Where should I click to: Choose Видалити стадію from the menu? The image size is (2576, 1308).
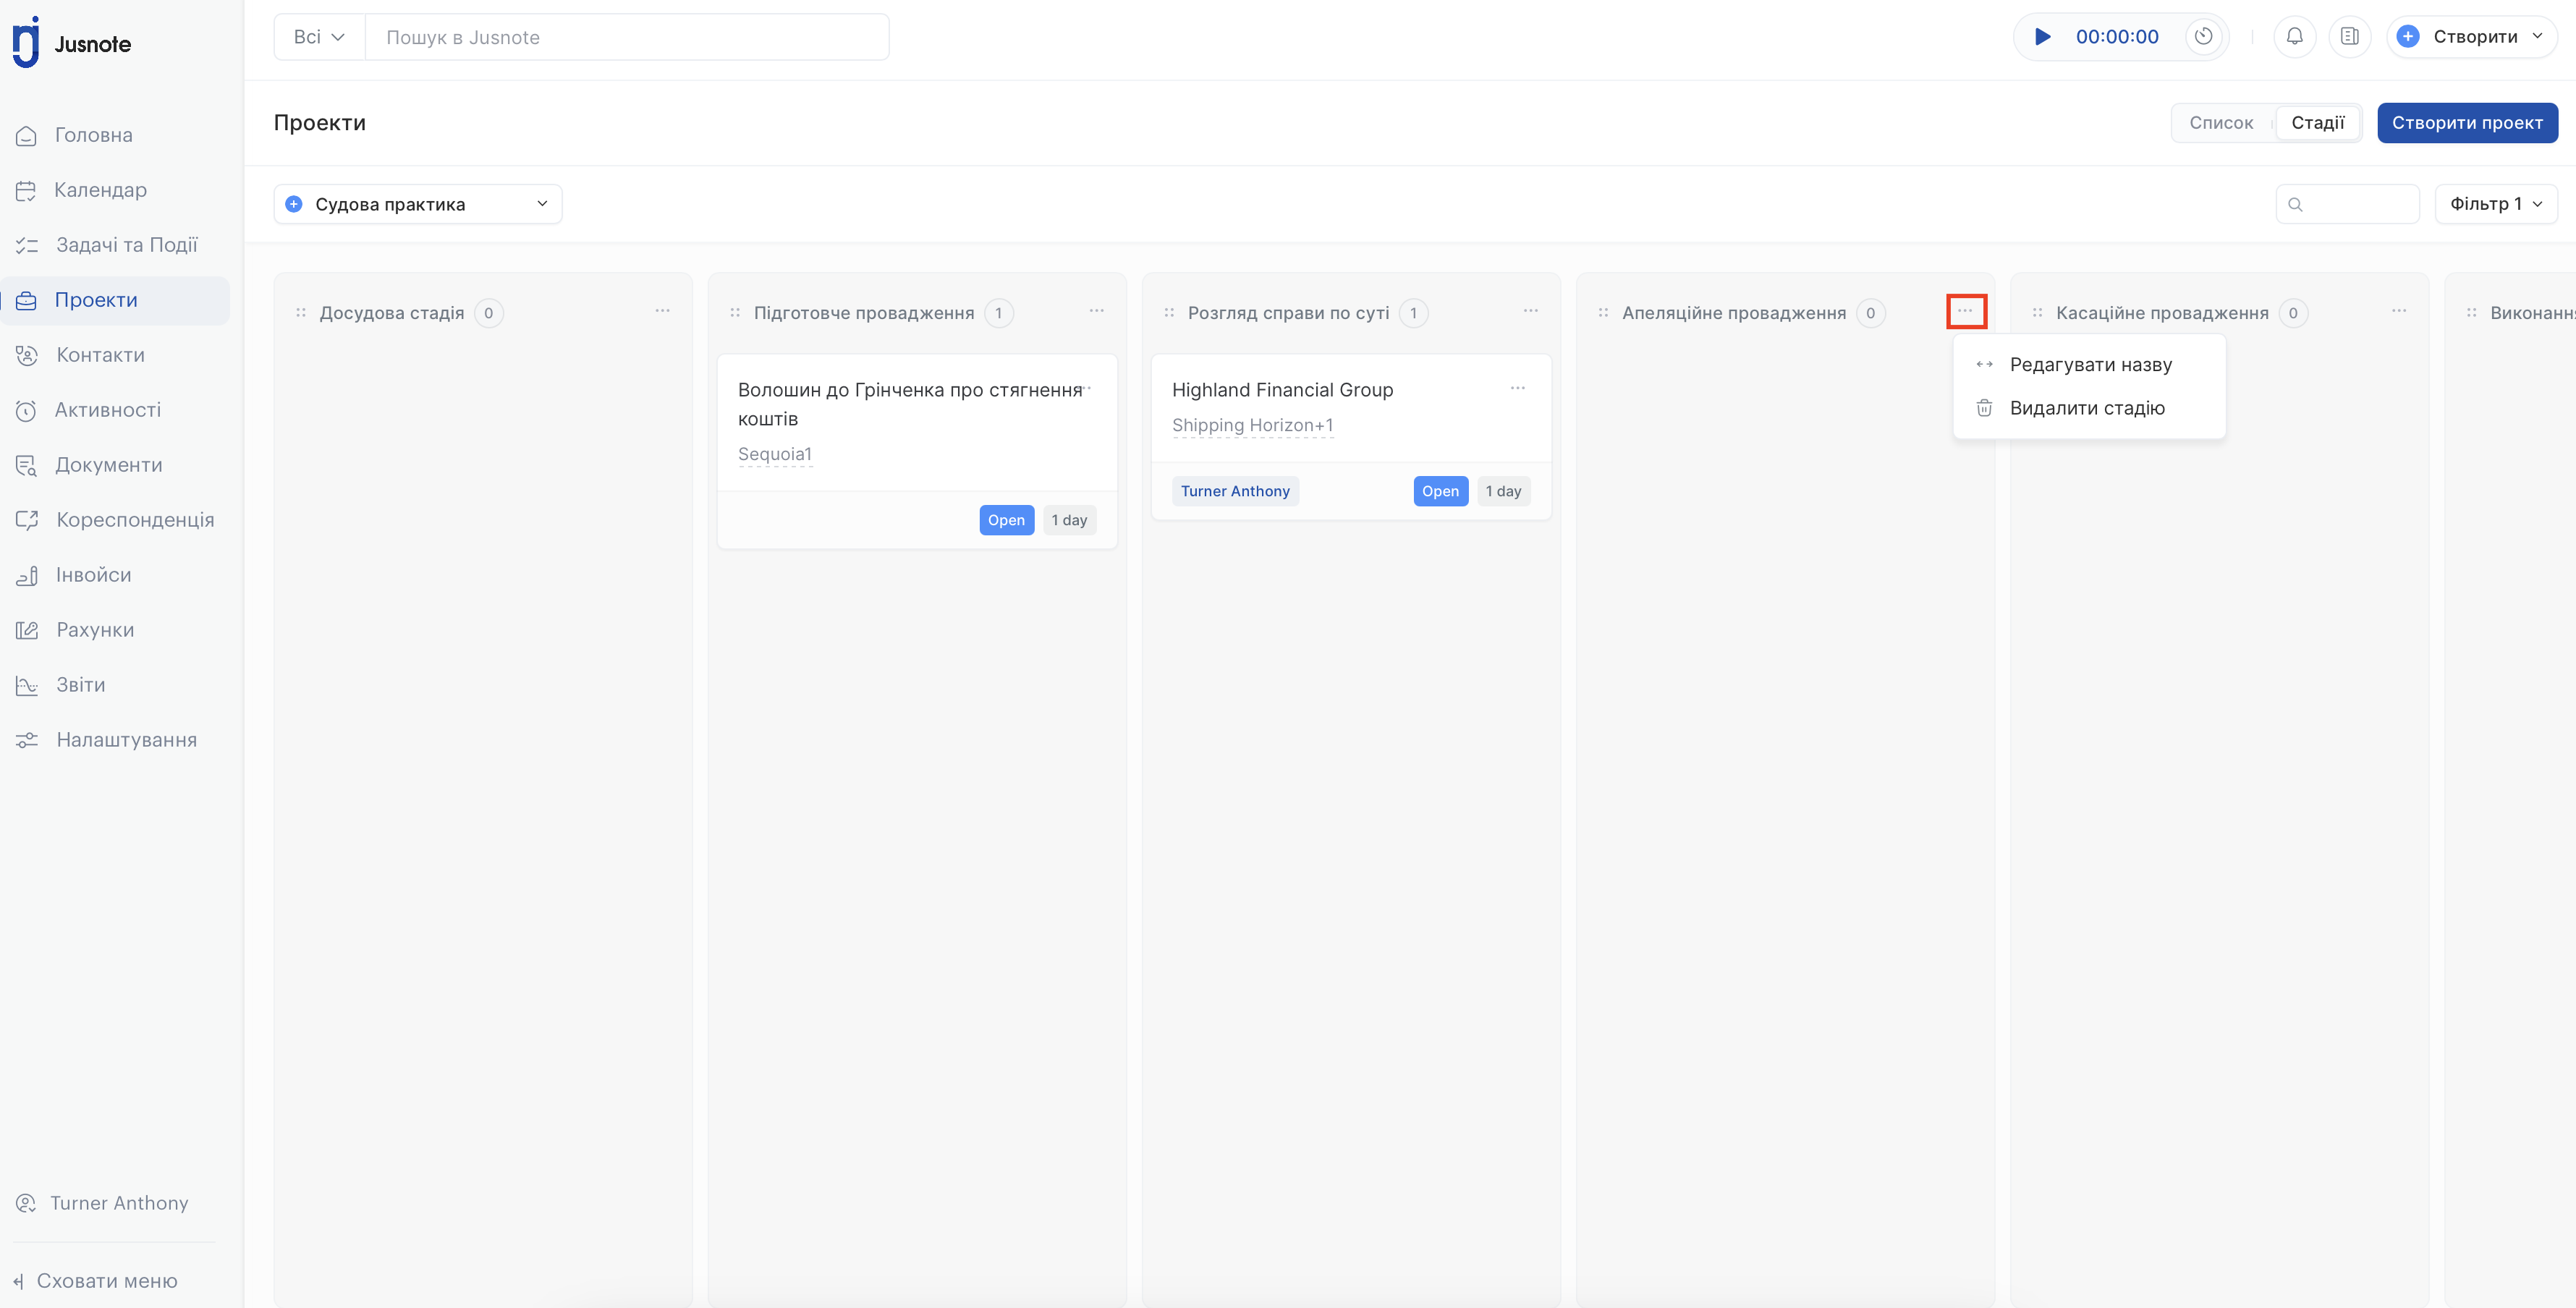click(2089, 408)
